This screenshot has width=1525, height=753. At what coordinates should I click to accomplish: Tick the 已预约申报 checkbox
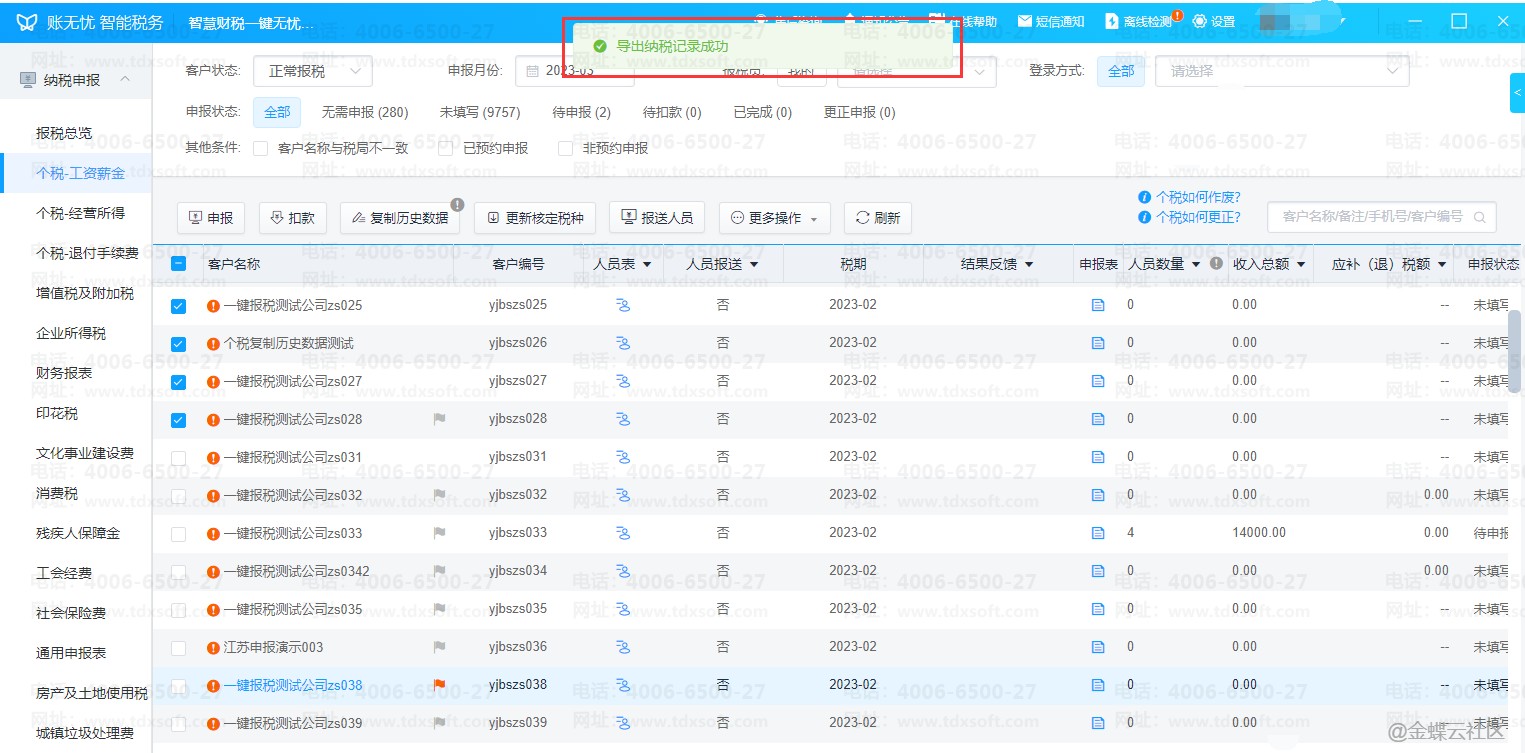pyautogui.click(x=446, y=148)
